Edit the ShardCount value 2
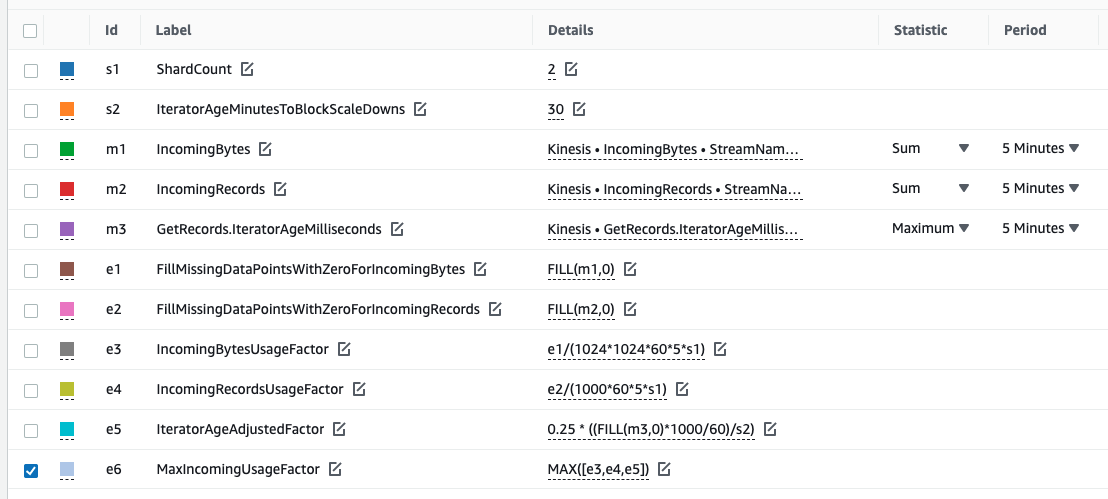1108x499 pixels. [571, 69]
